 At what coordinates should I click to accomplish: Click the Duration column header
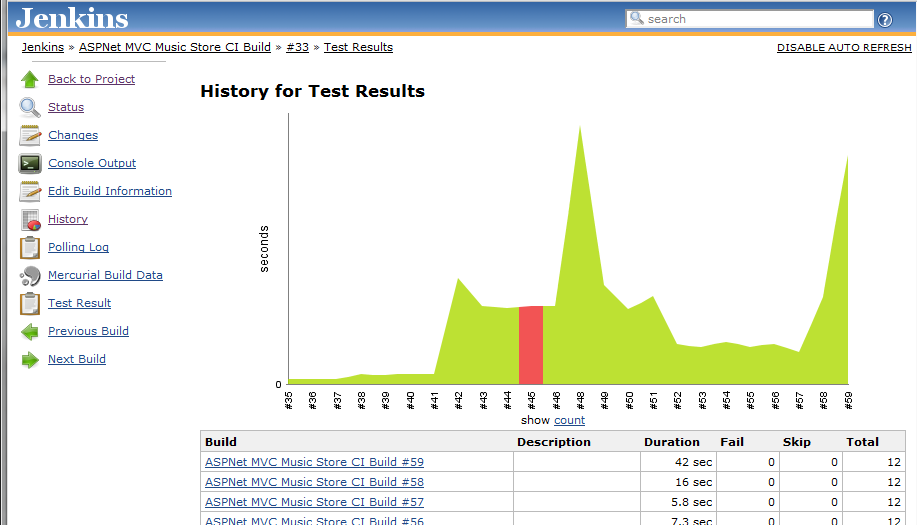click(x=671, y=442)
